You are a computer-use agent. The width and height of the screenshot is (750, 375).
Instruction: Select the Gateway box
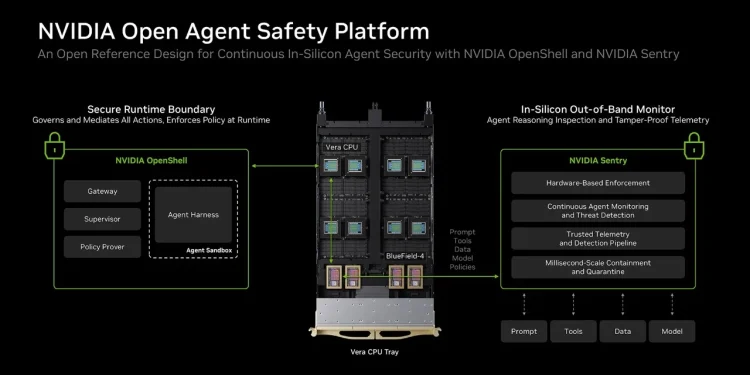tap(102, 191)
